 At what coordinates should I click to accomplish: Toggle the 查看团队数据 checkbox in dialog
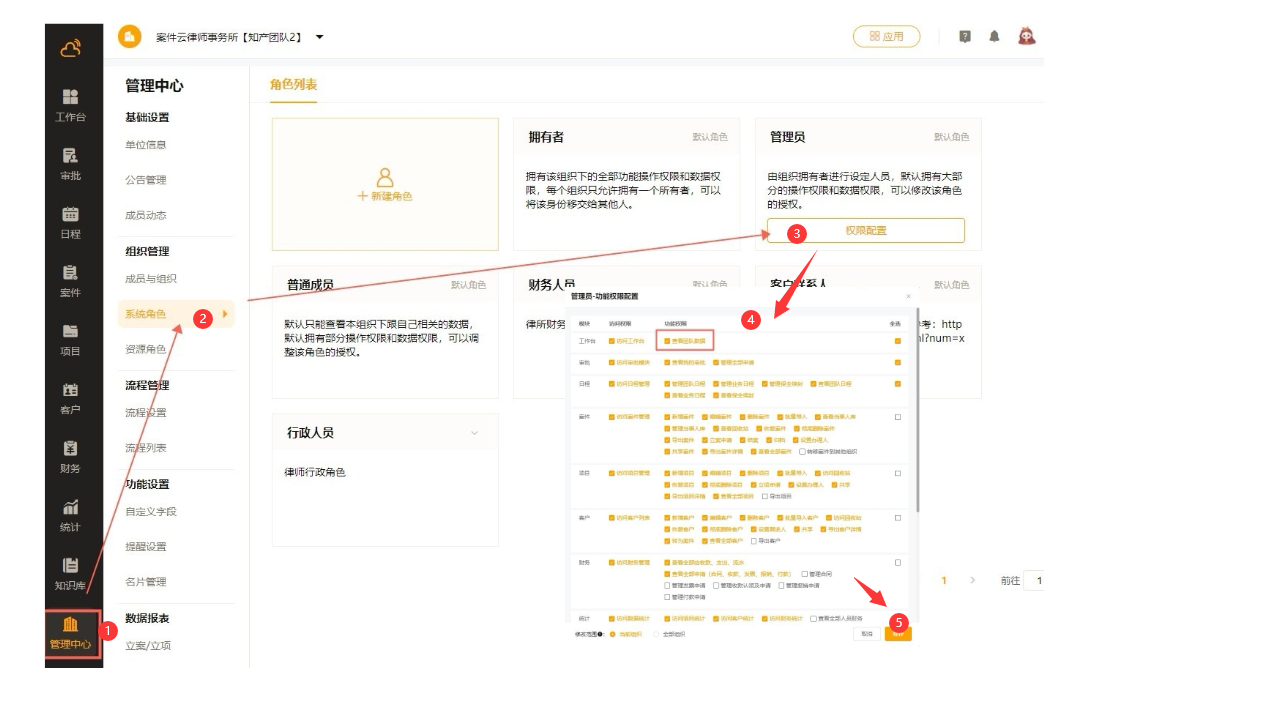pyautogui.click(x=668, y=341)
